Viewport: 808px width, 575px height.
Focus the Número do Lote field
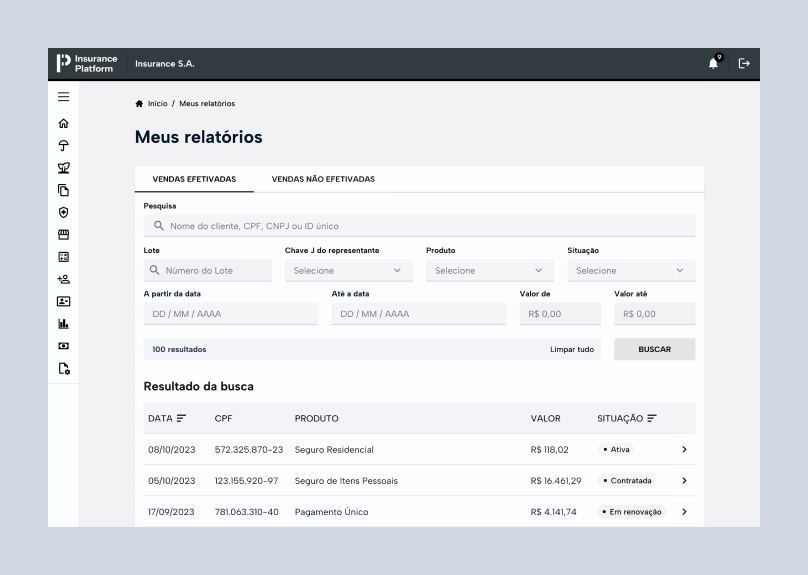[x=208, y=270]
